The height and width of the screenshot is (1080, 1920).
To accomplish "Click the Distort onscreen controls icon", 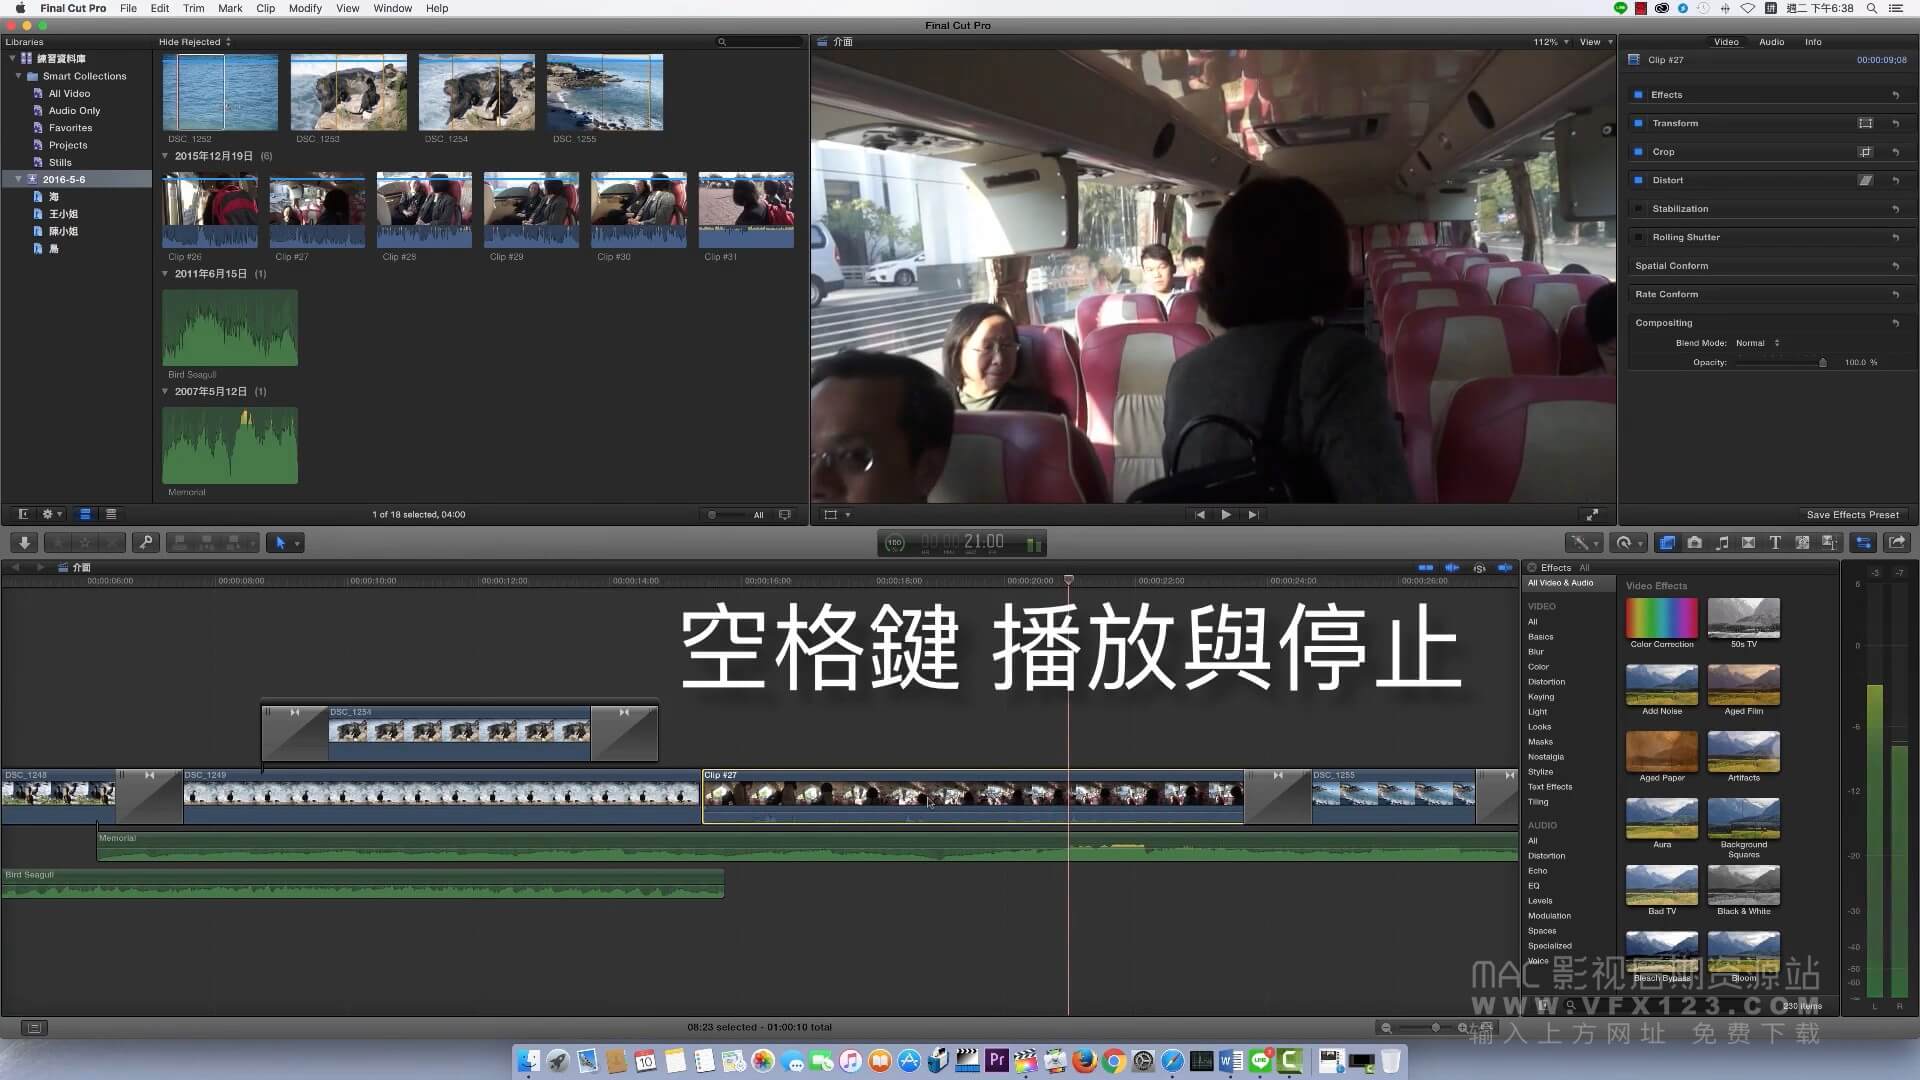I will tap(1865, 180).
